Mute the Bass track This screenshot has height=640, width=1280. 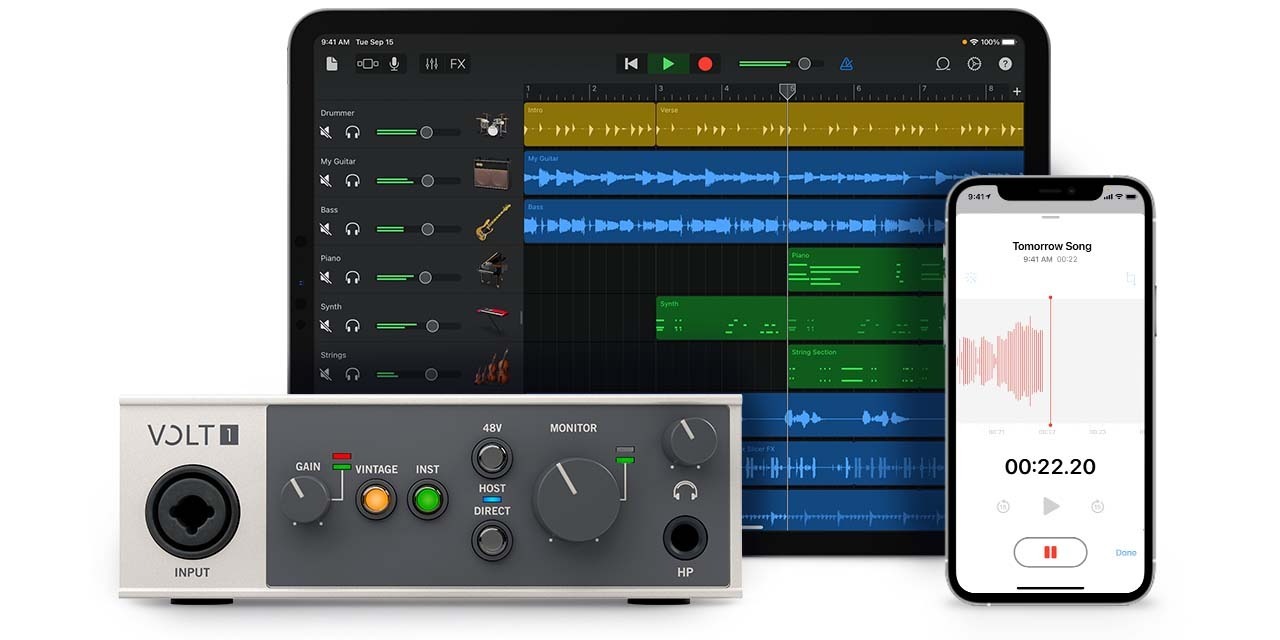point(325,228)
